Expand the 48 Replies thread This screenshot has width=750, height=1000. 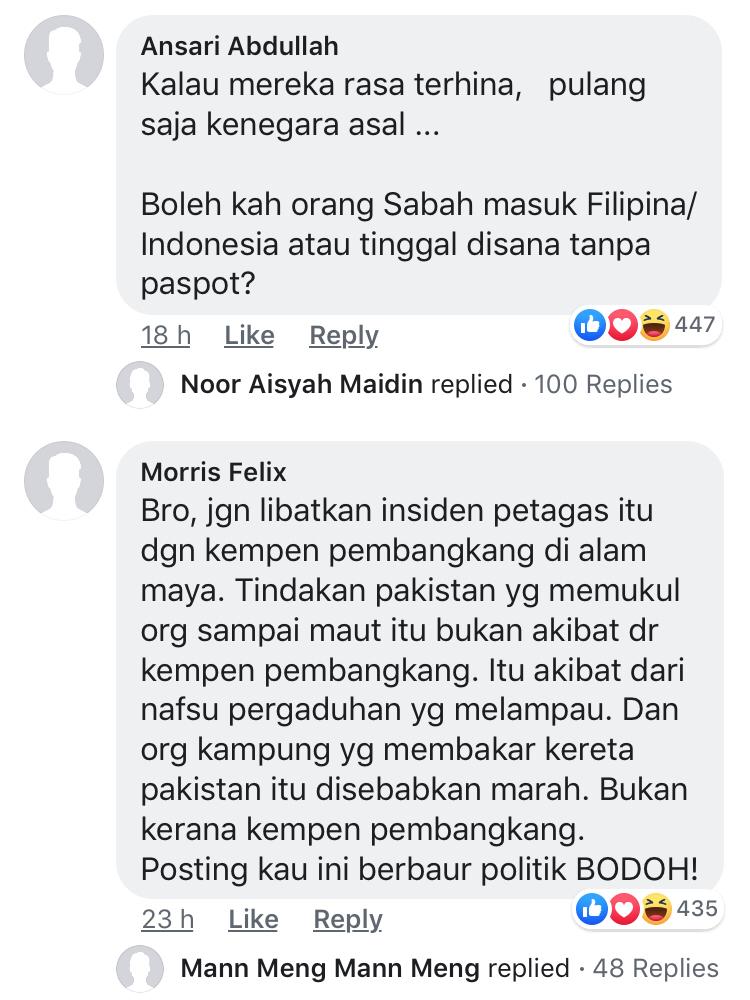coord(655,969)
